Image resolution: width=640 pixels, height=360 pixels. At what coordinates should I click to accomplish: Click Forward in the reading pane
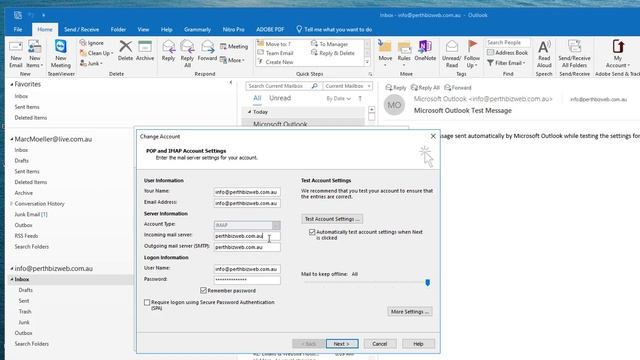458,88
